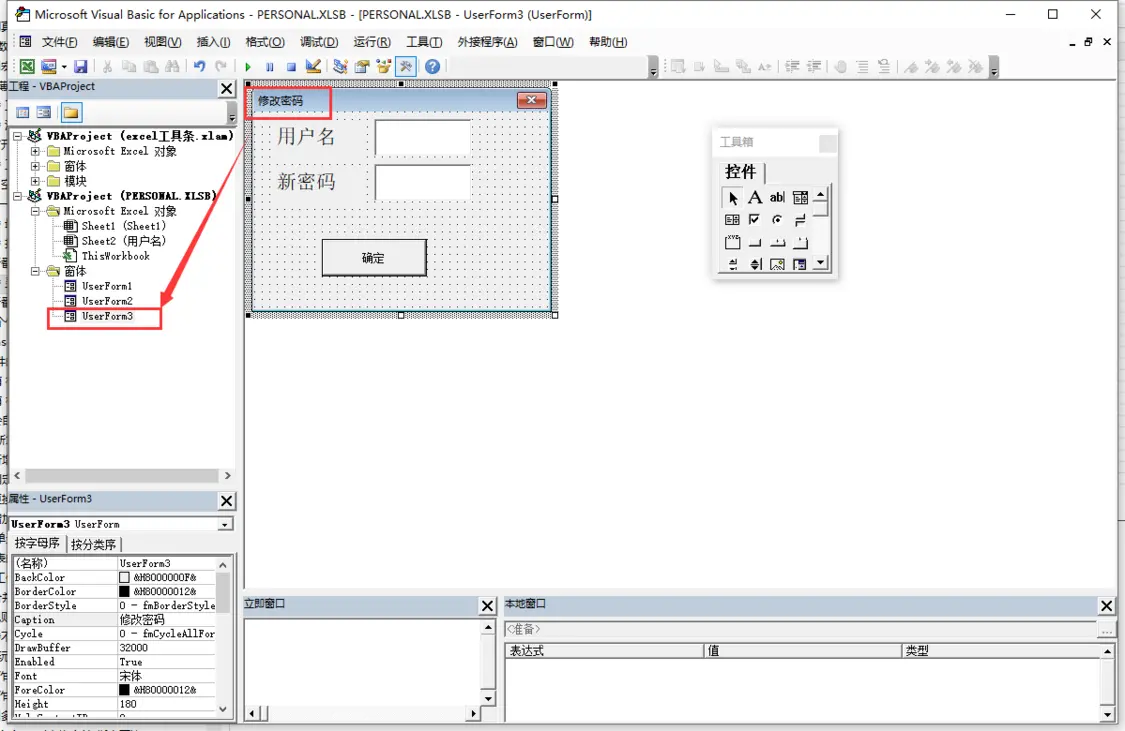The image size is (1125, 731).
Task: Open the 编辑(E) menu
Action: [x=110, y=42]
